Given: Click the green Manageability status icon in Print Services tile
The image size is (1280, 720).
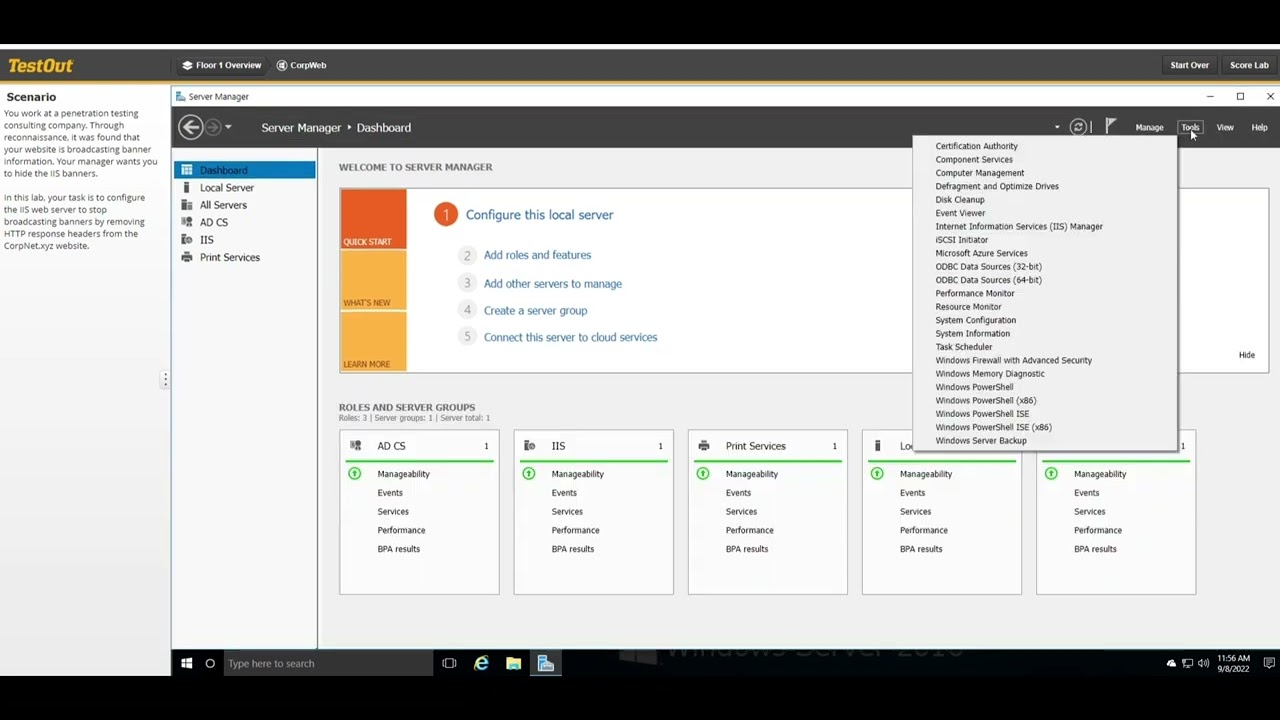Looking at the screenshot, I should tap(702, 473).
